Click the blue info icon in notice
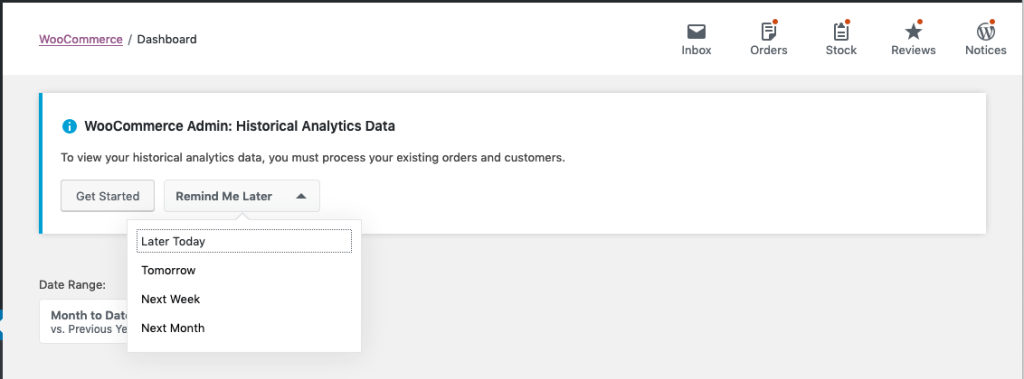 coord(69,126)
